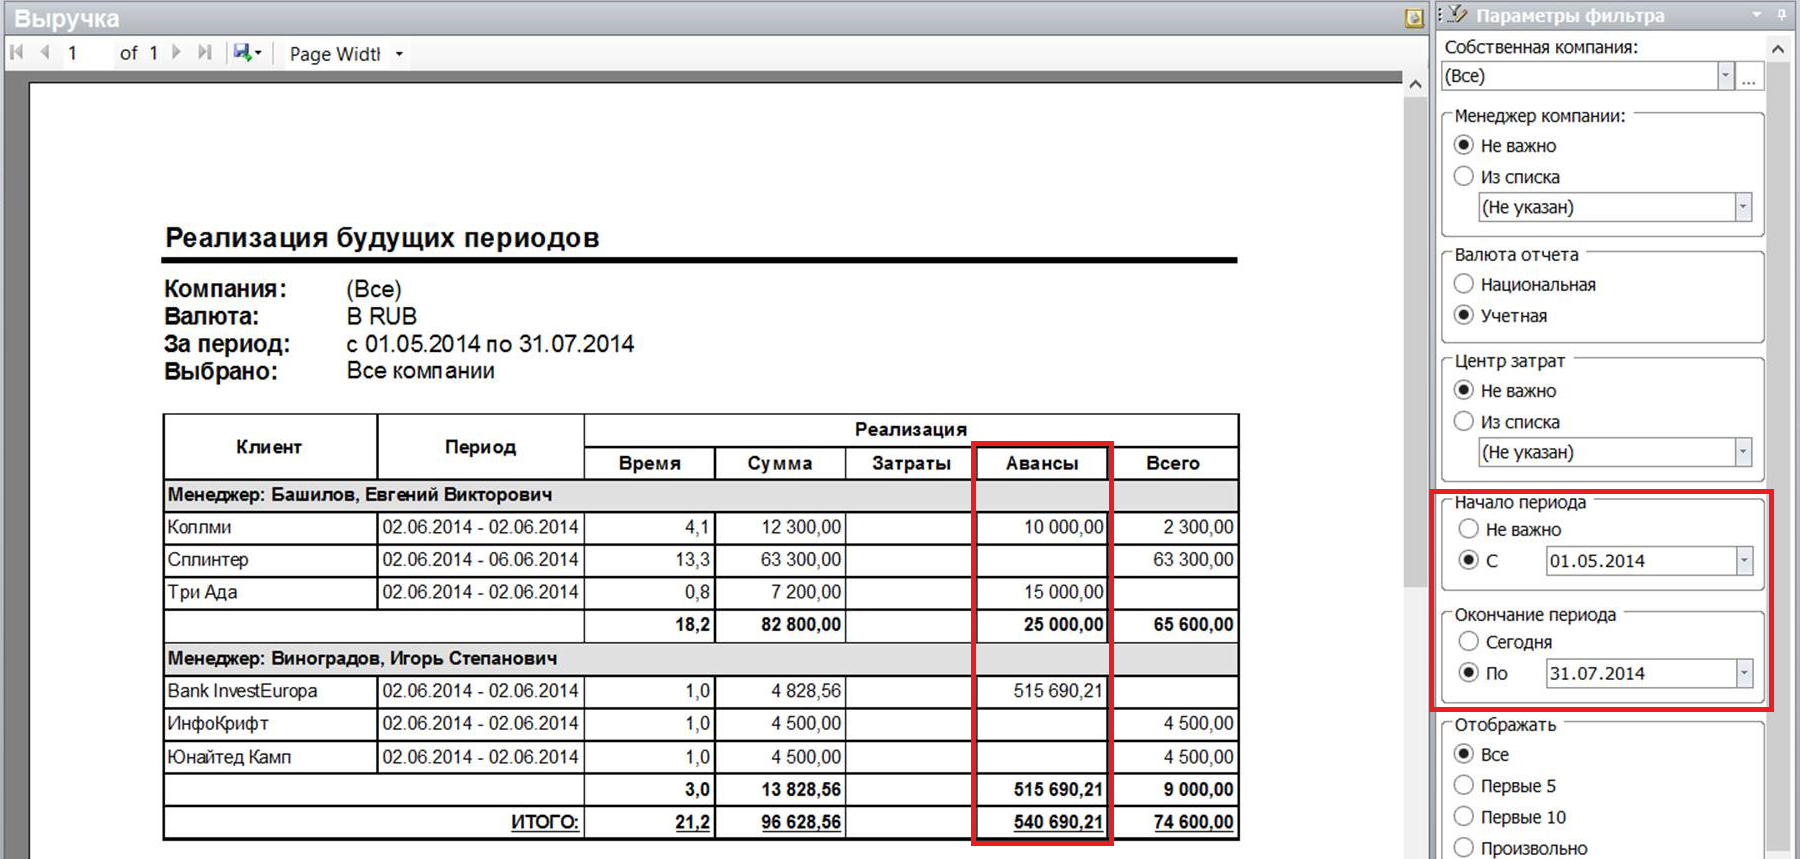Click the report viewer scroll up arrow
1800x859 pixels.
click(x=1415, y=84)
